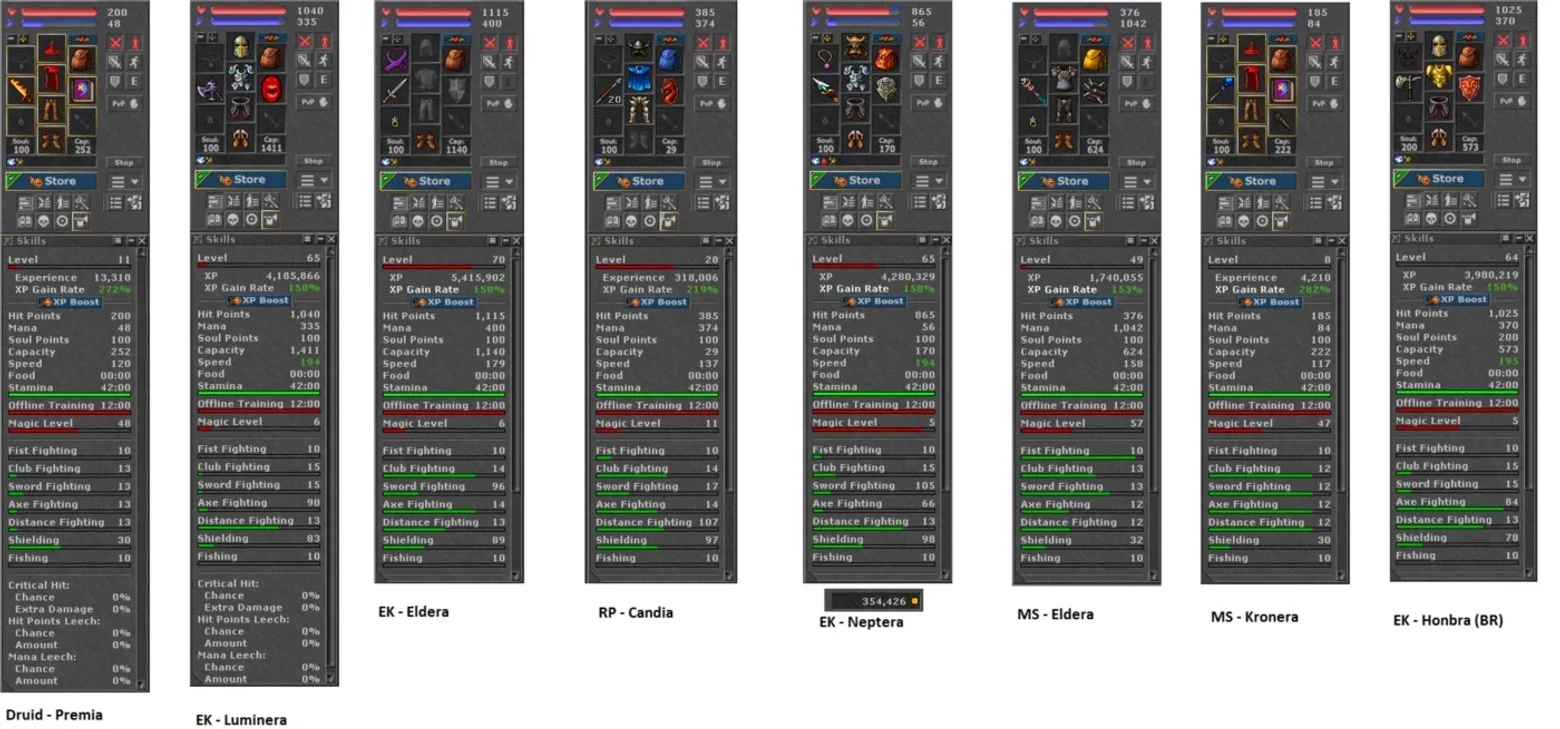The image size is (1560, 729).
Task: Open the brown backpack in EK - Luminera panel
Action: coord(270,58)
